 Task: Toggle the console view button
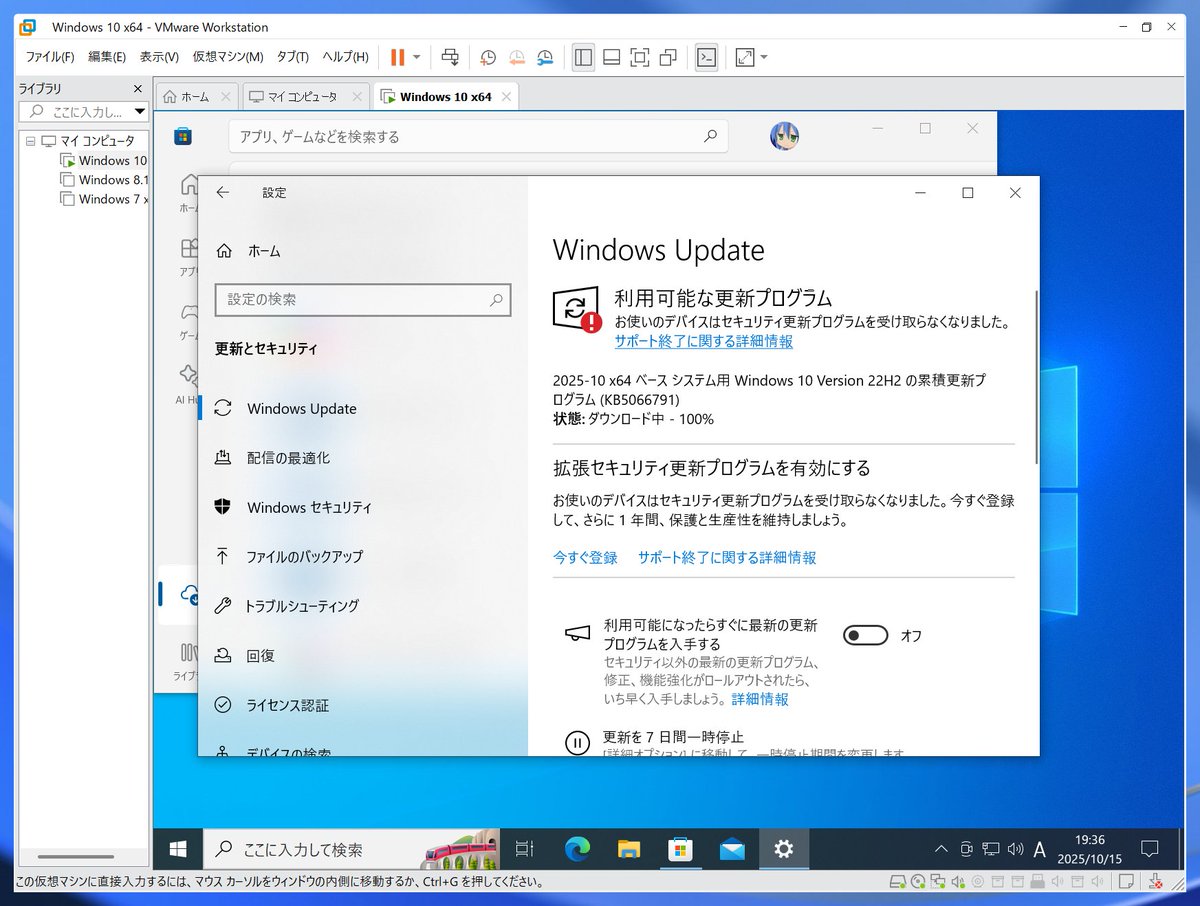pos(707,57)
